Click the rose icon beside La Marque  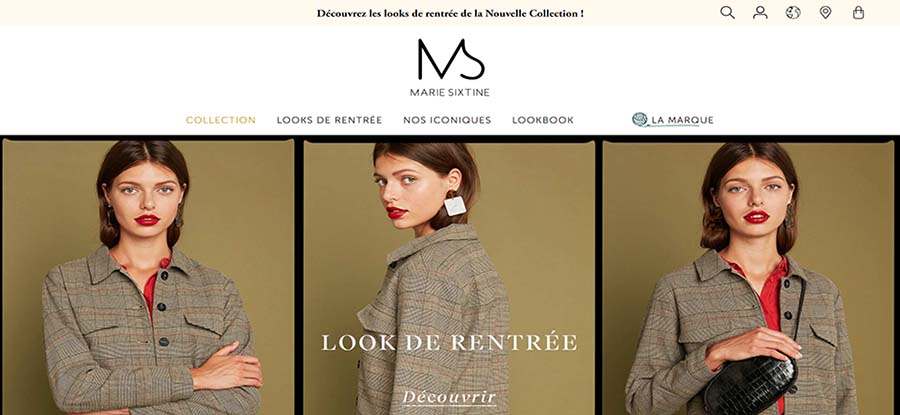[639, 119]
